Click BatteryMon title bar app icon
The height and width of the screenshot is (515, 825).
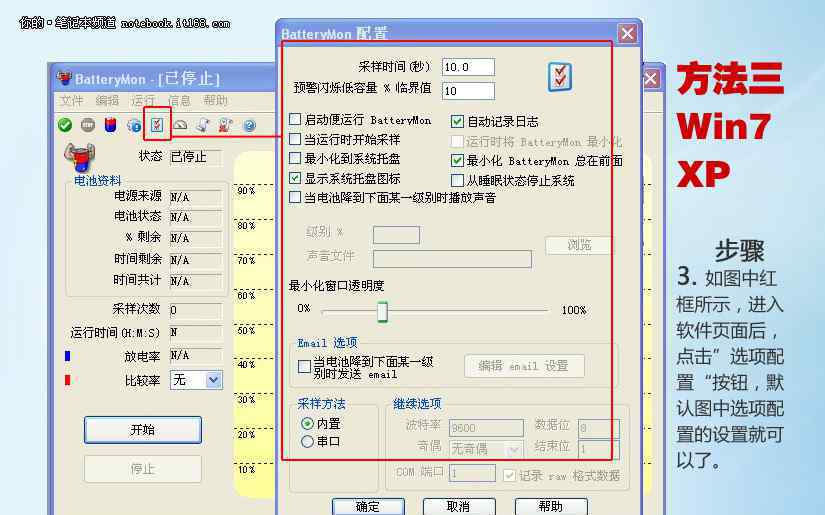pos(64,79)
